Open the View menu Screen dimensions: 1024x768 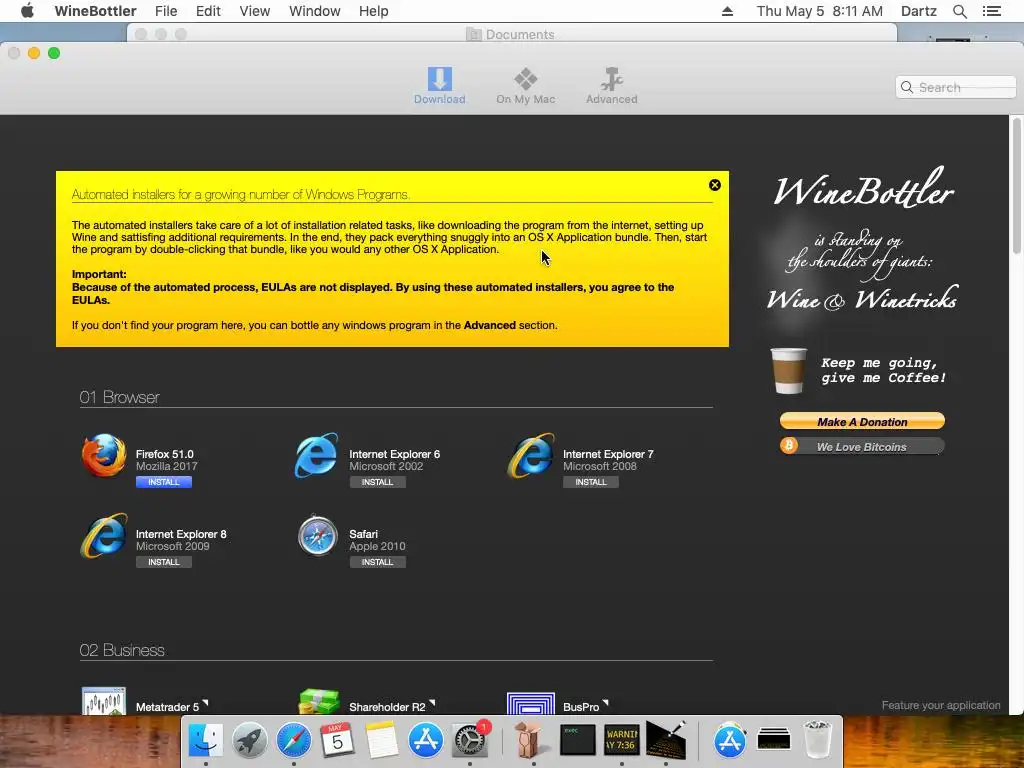[255, 11]
